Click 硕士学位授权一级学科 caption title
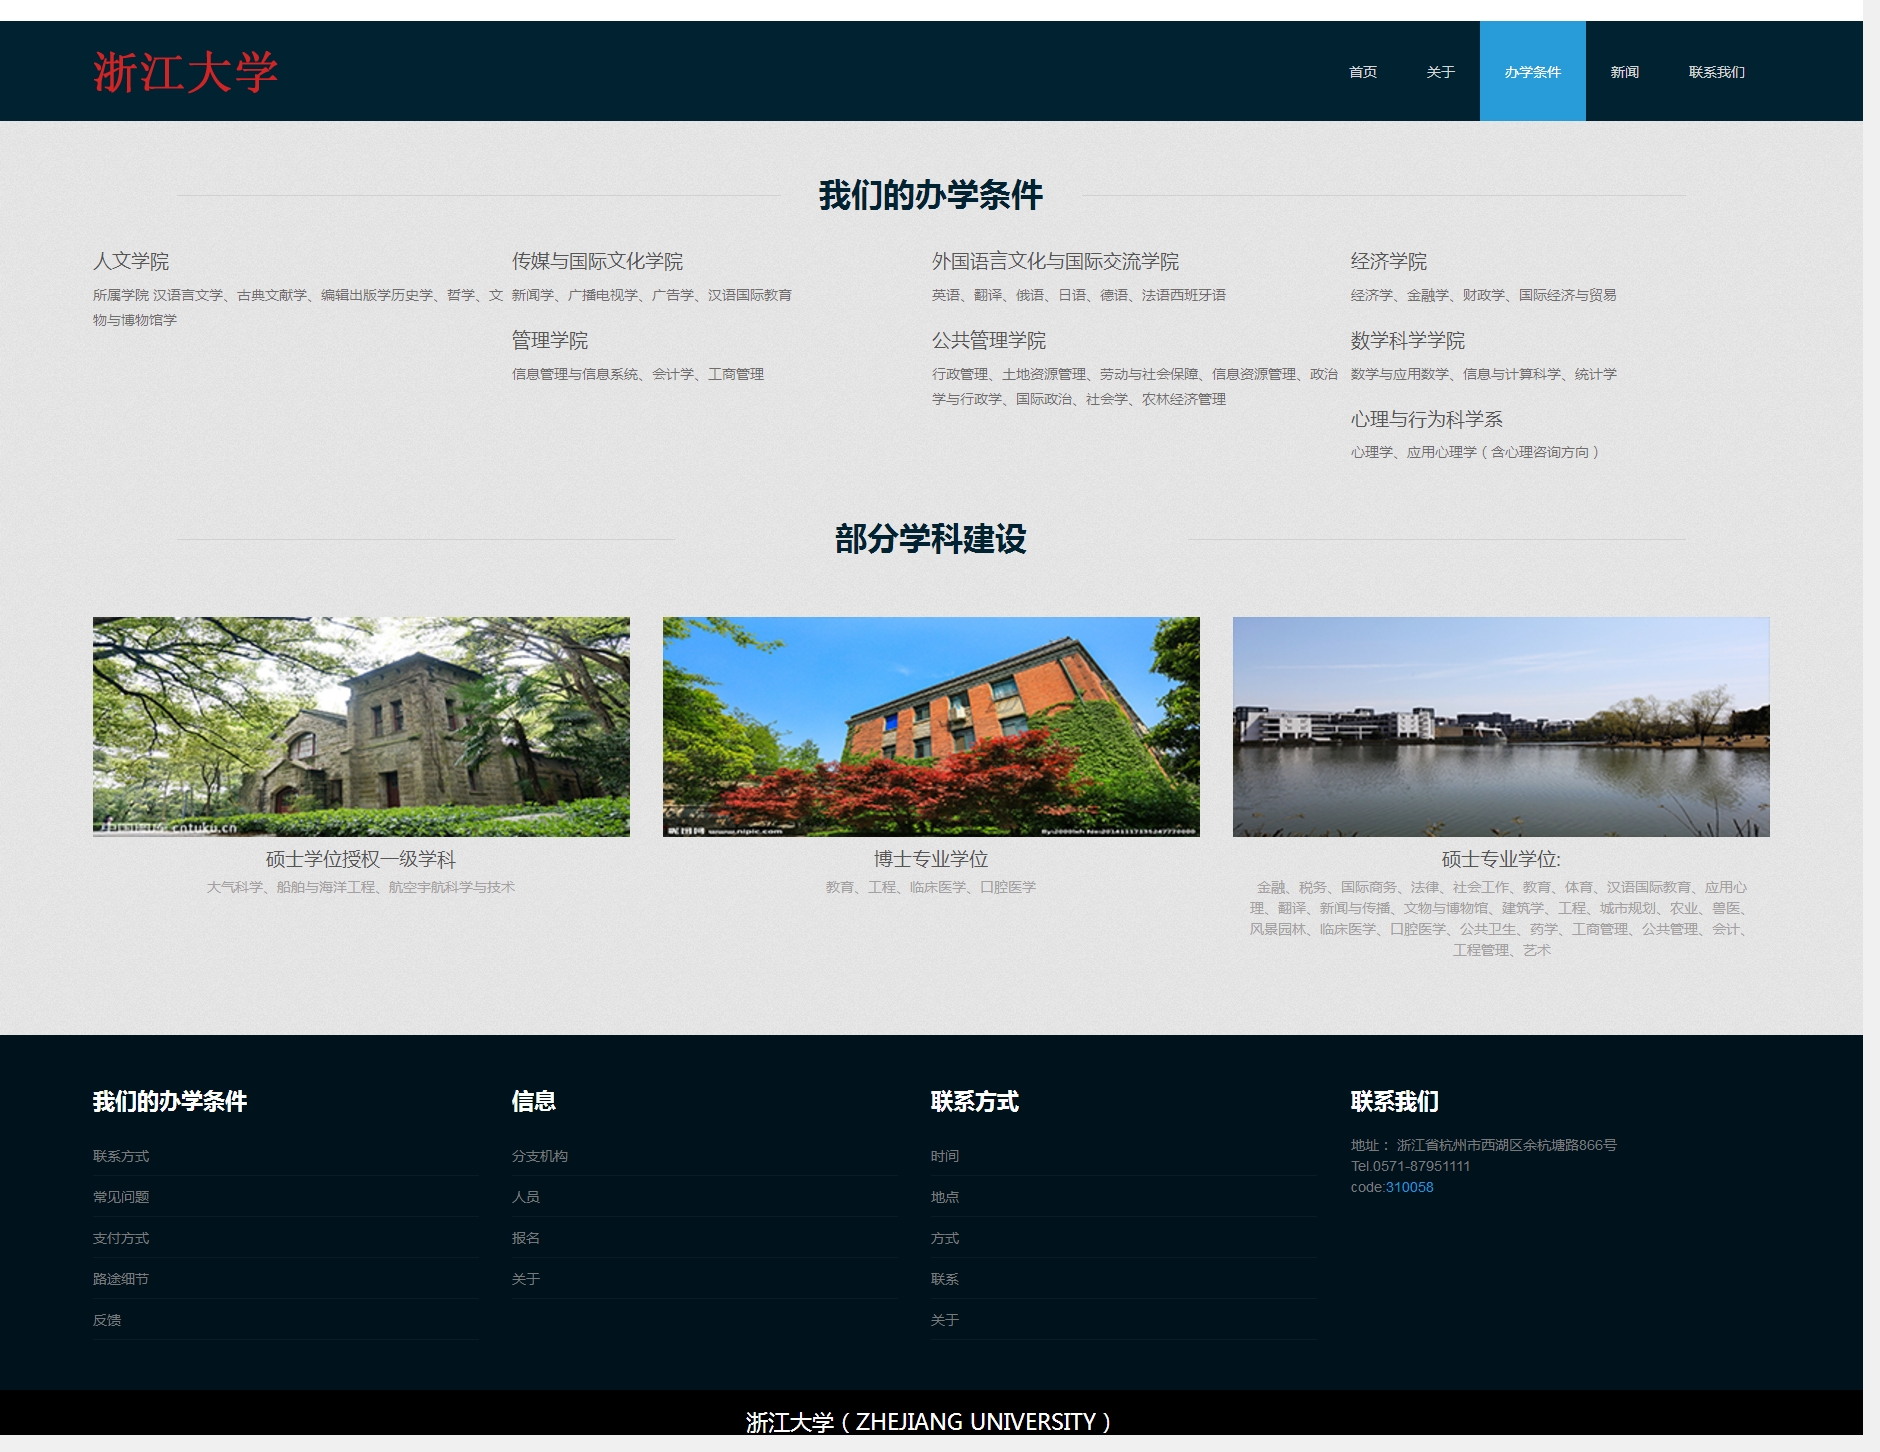Screen dimensions: 1880x1452 click(x=361, y=859)
